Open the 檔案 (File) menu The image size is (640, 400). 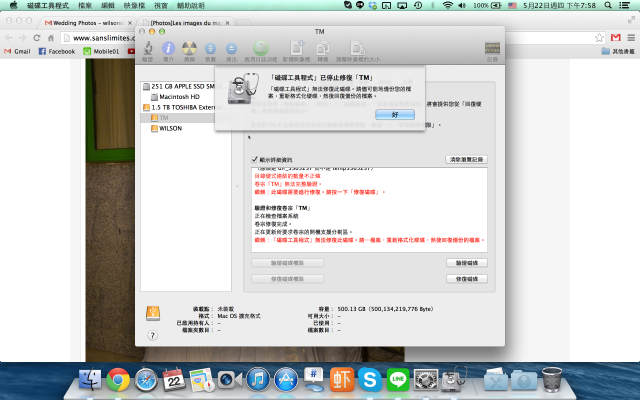pyautogui.click(x=85, y=5)
